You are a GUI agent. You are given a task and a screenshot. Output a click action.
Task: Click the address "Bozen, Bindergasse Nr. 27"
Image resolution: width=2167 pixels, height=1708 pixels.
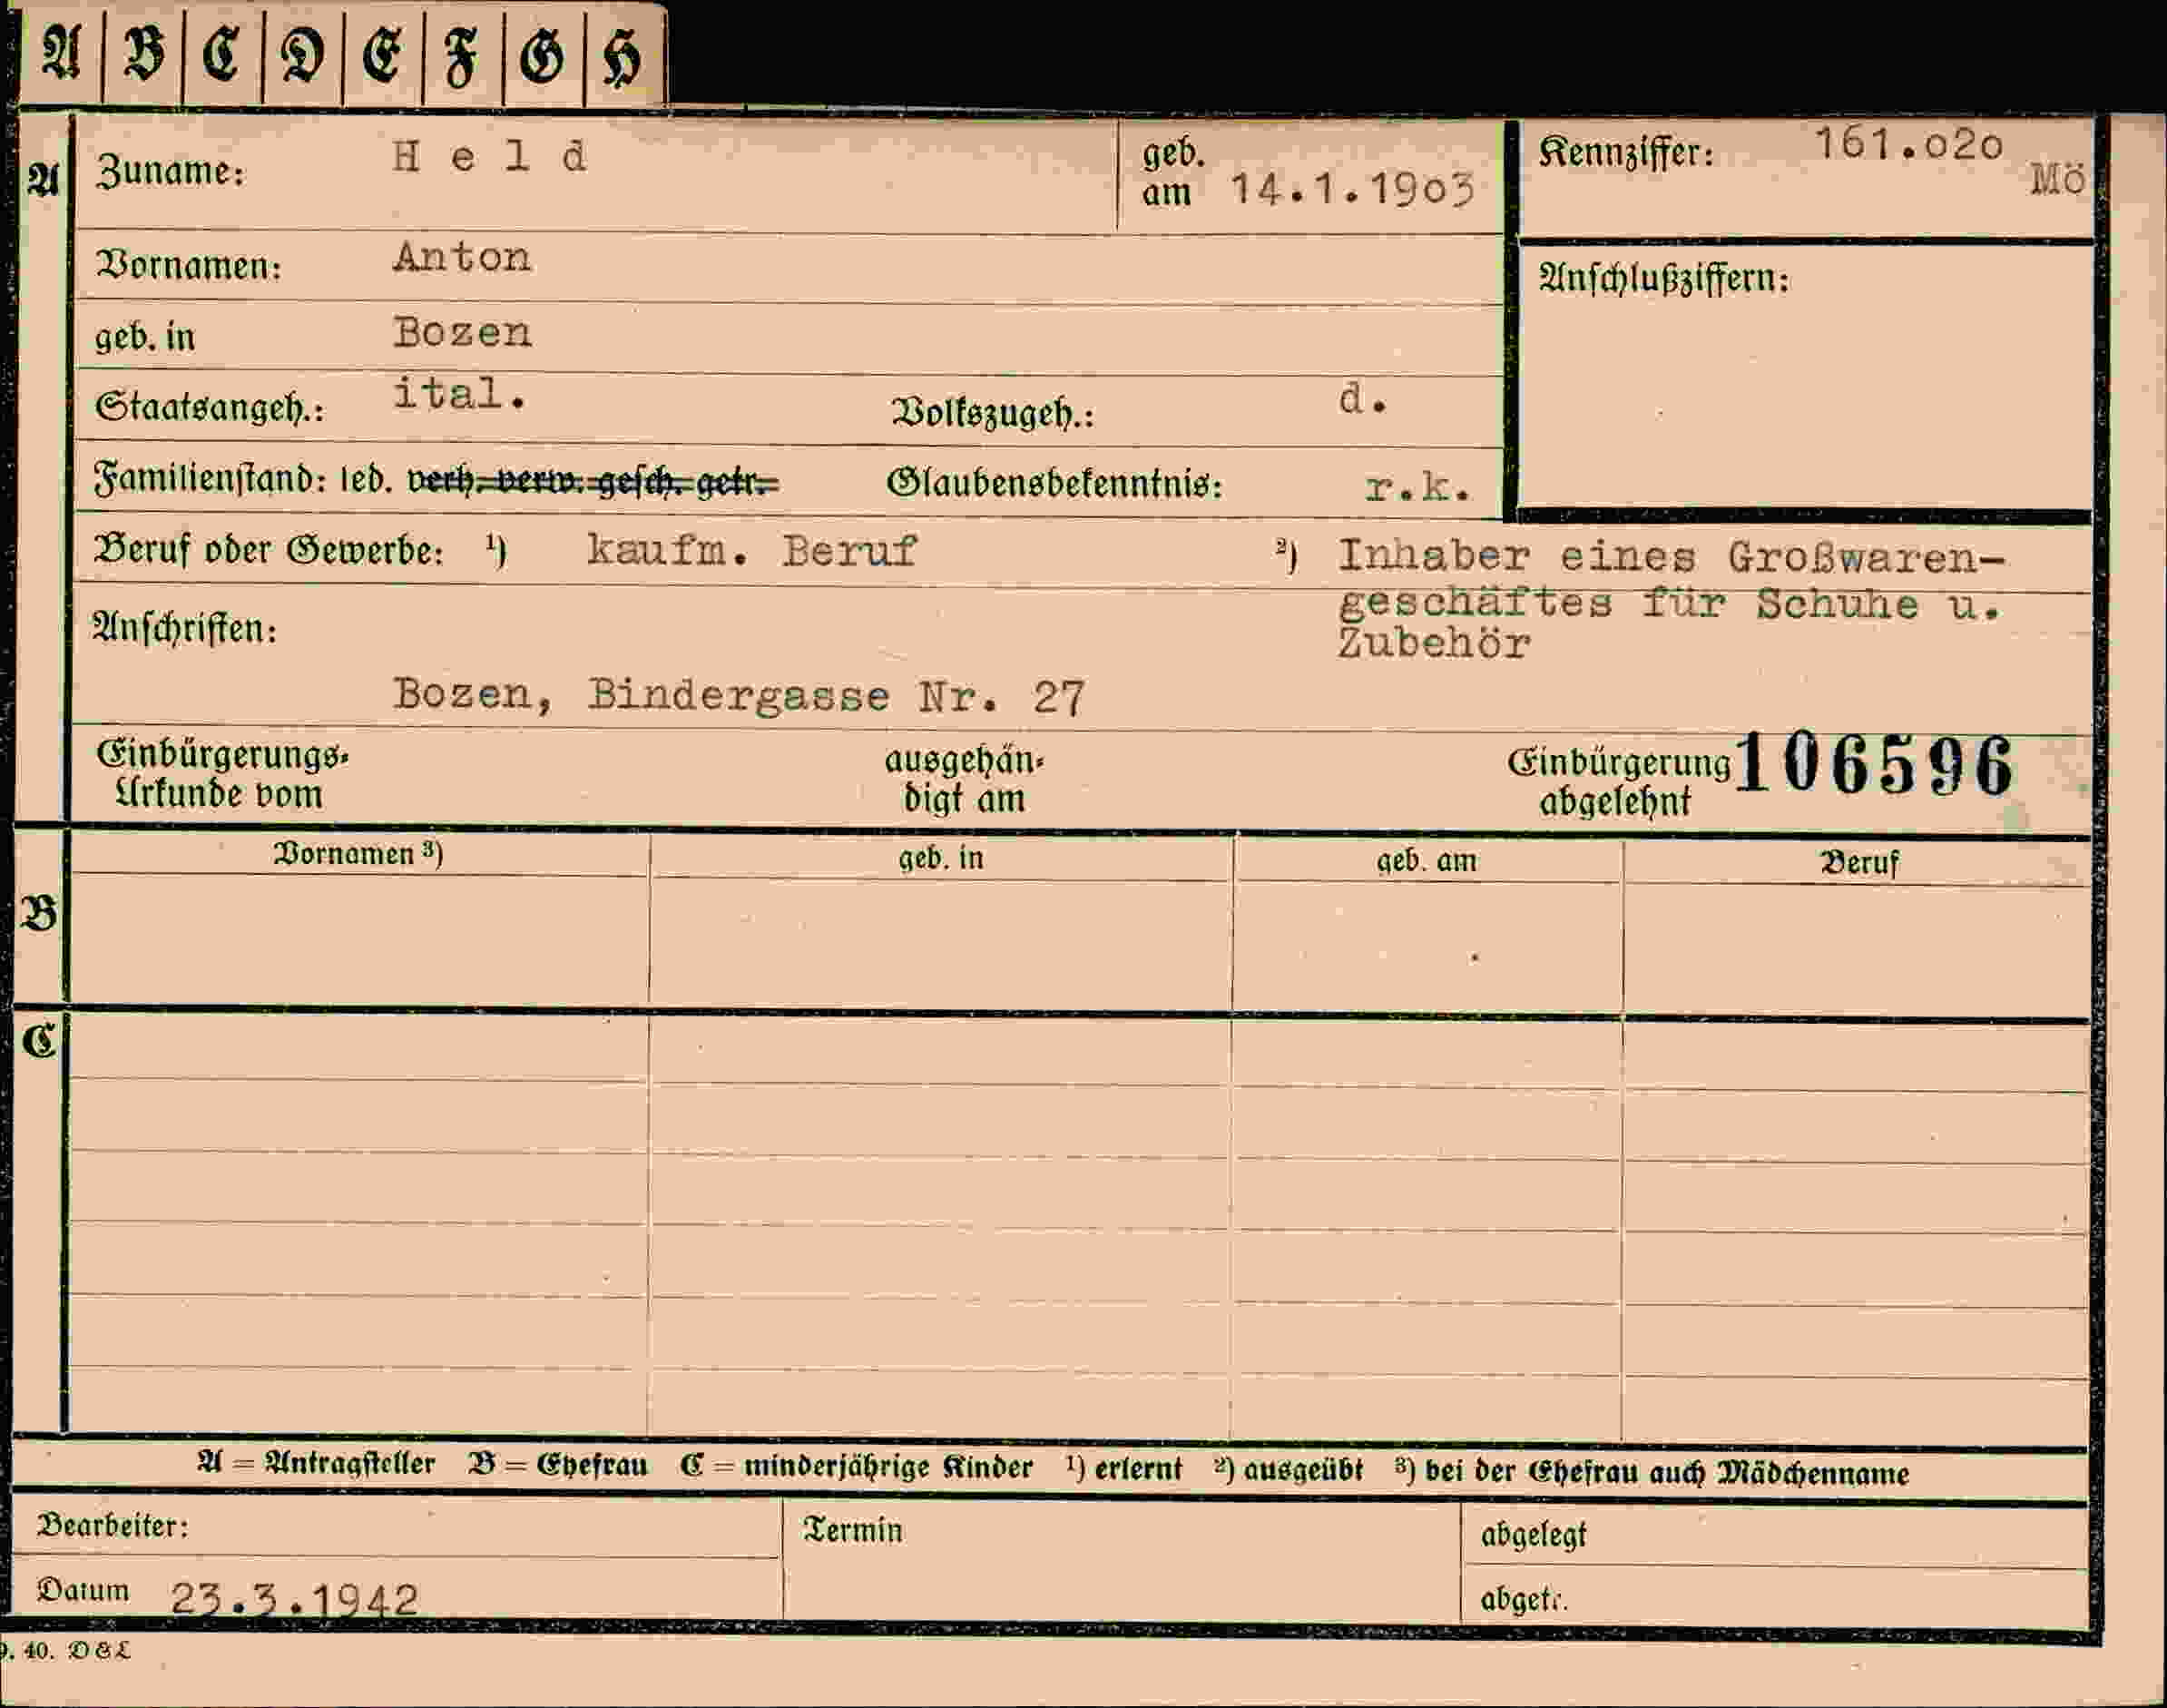tap(738, 695)
